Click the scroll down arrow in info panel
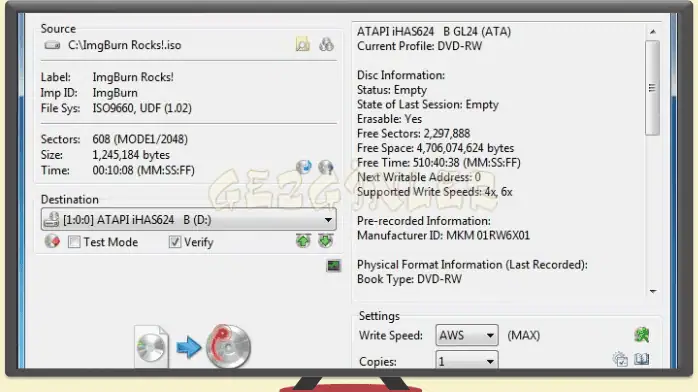 coord(653,291)
